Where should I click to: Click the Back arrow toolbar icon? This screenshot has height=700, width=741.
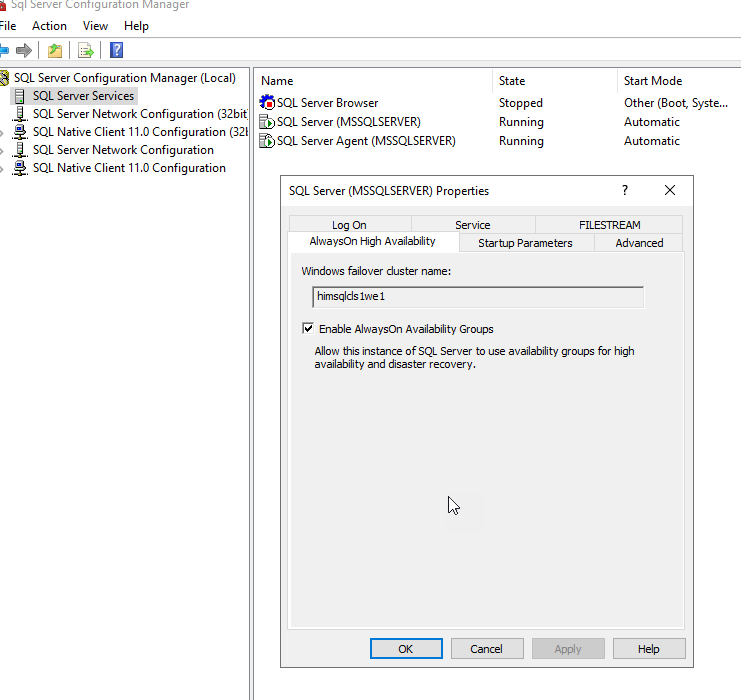point(4,50)
